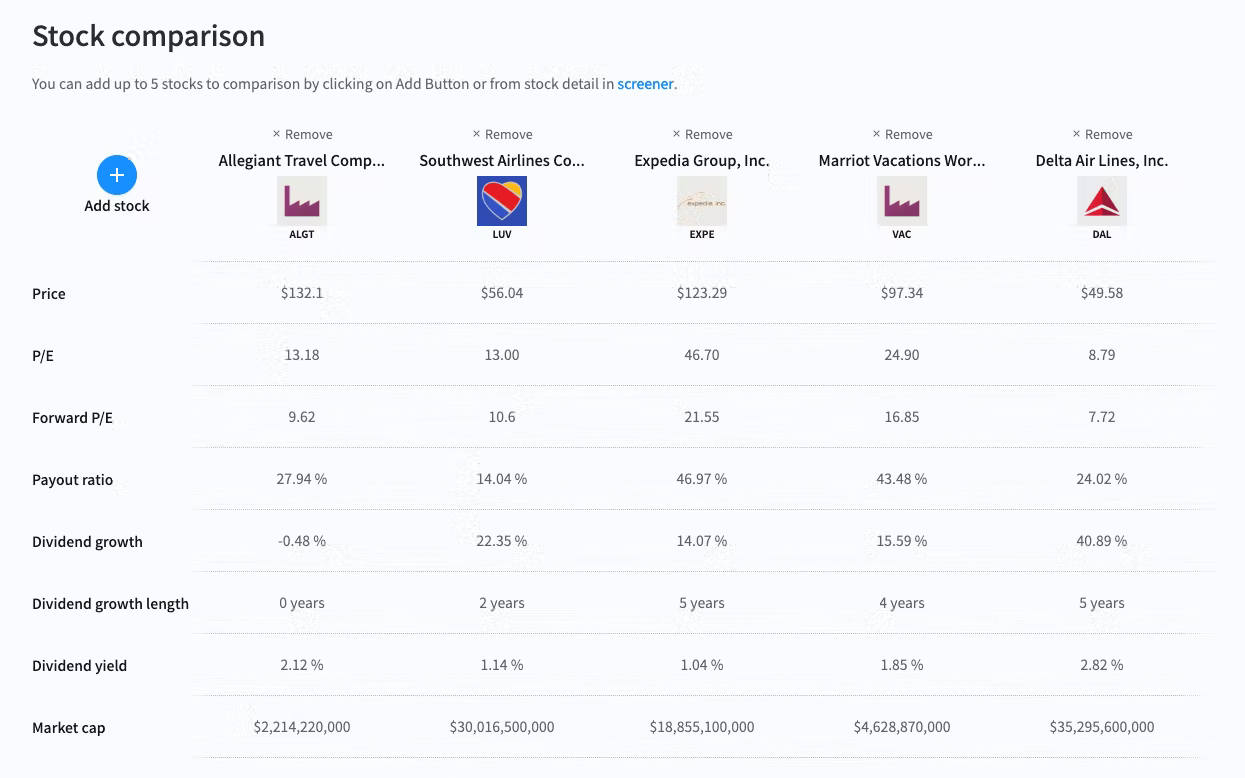Click the Southwest Airlines heart logo
1245x778 pixels.
point(502,201)
